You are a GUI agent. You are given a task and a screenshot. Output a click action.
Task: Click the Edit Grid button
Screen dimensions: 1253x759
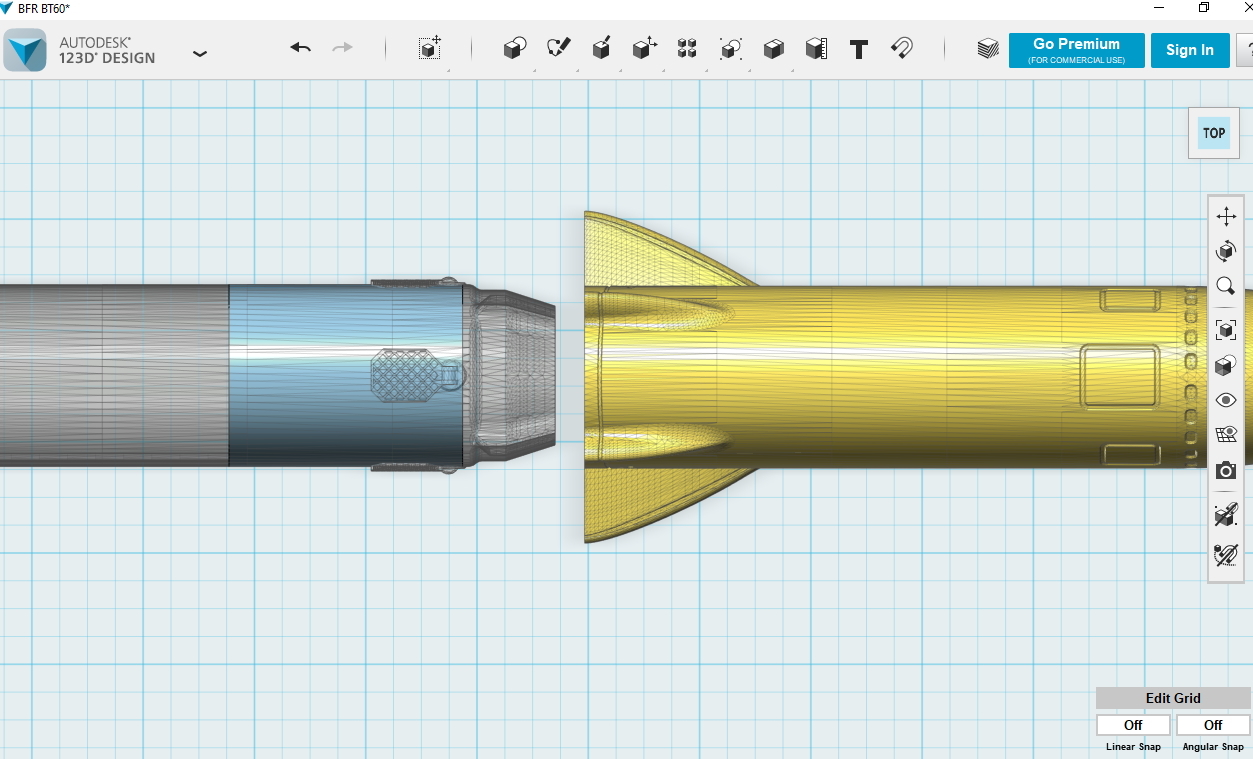click(1173, 698)
